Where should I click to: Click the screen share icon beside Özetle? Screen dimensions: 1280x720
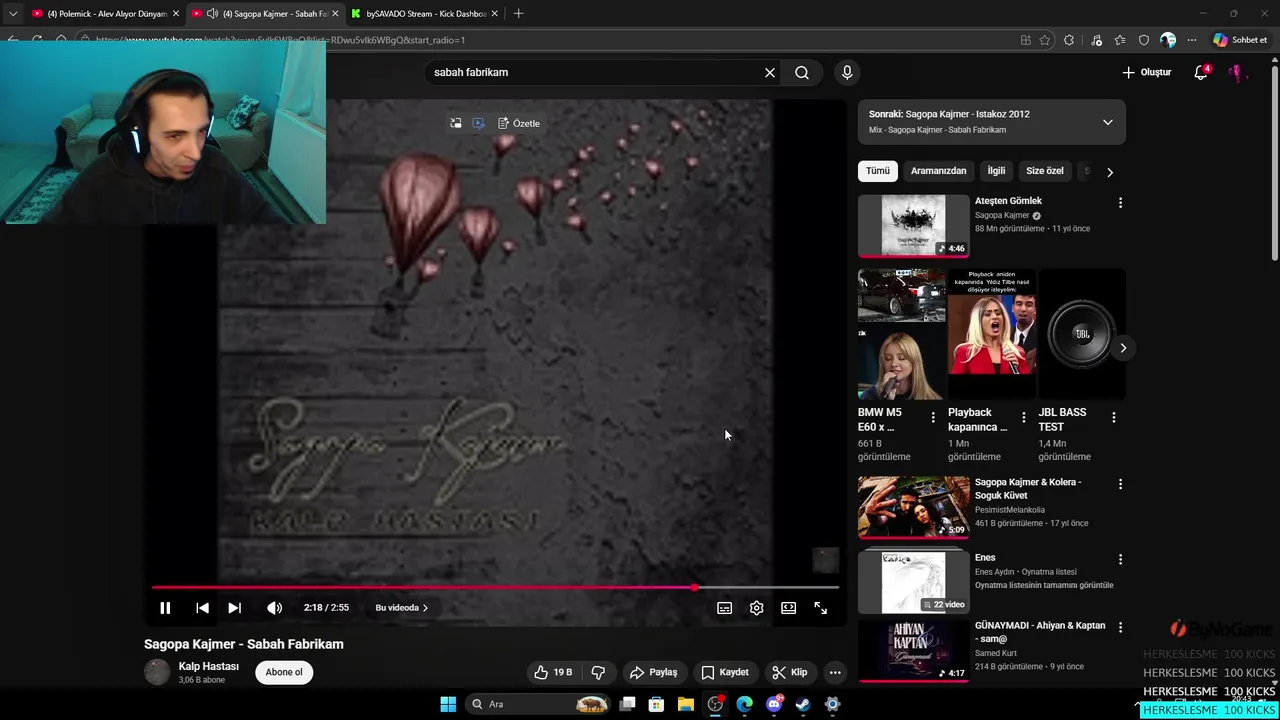479,123
